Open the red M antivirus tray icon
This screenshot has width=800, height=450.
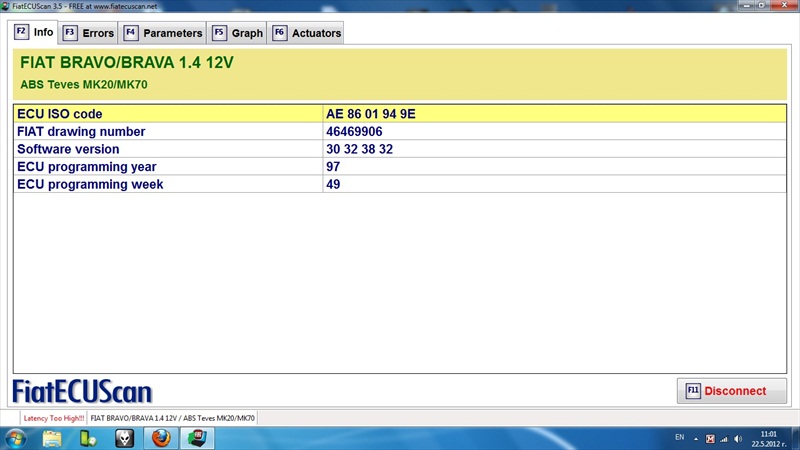[711, 438]
